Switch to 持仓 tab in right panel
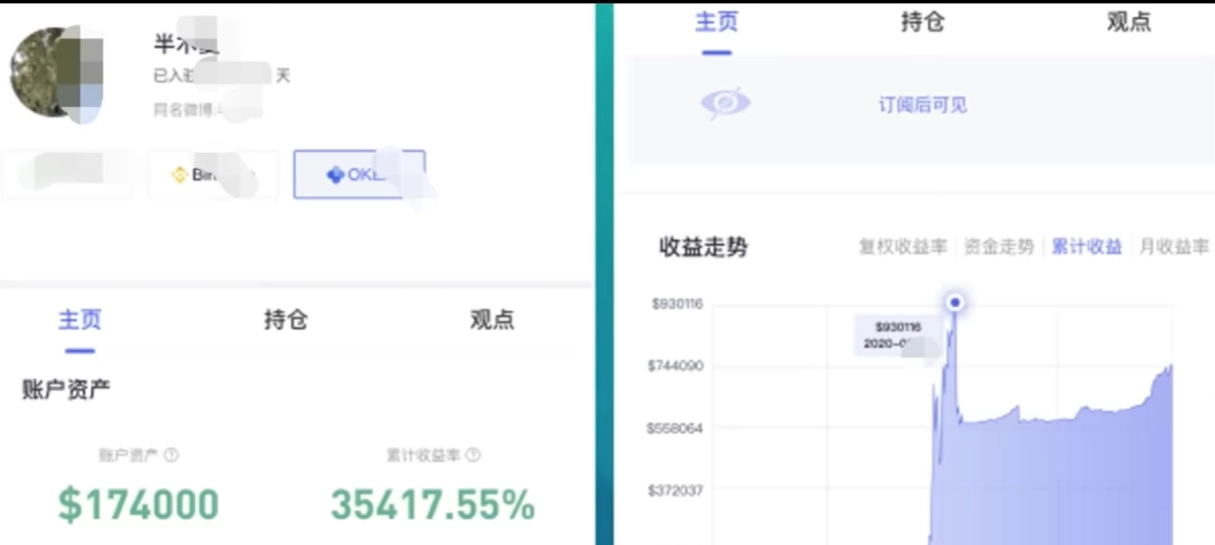The height and width of the screenshot is (545, 1215). click(x=922, y=22)
